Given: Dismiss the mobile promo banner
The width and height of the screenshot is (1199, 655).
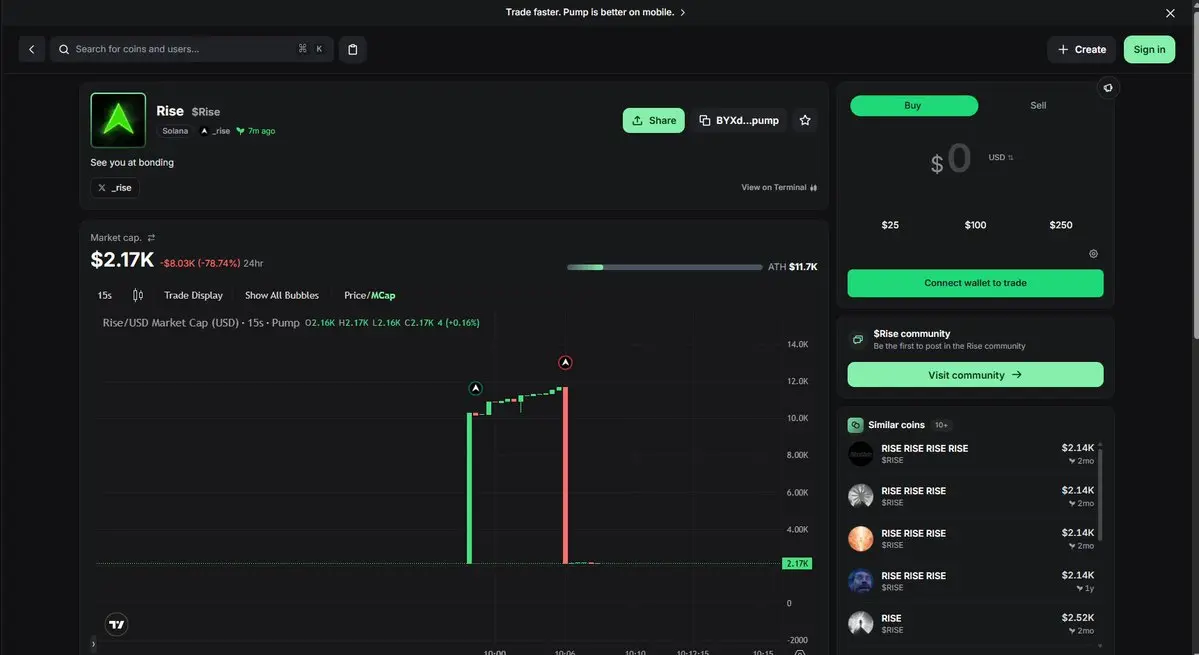Looking at the screenshot, I should pyautogui.click(x=1170, y=13).
